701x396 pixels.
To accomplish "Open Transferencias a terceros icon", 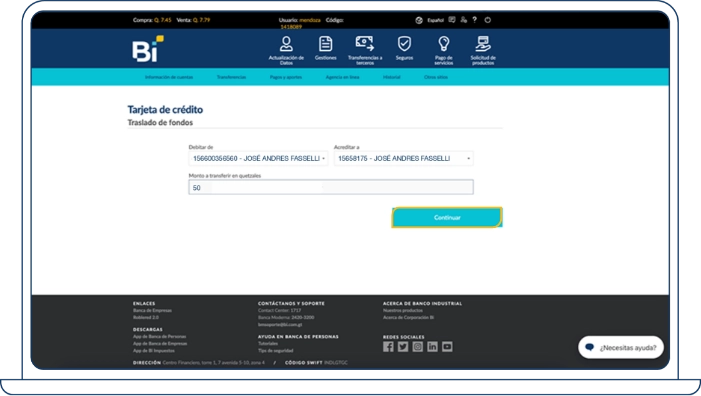I will tap(365, 44).
